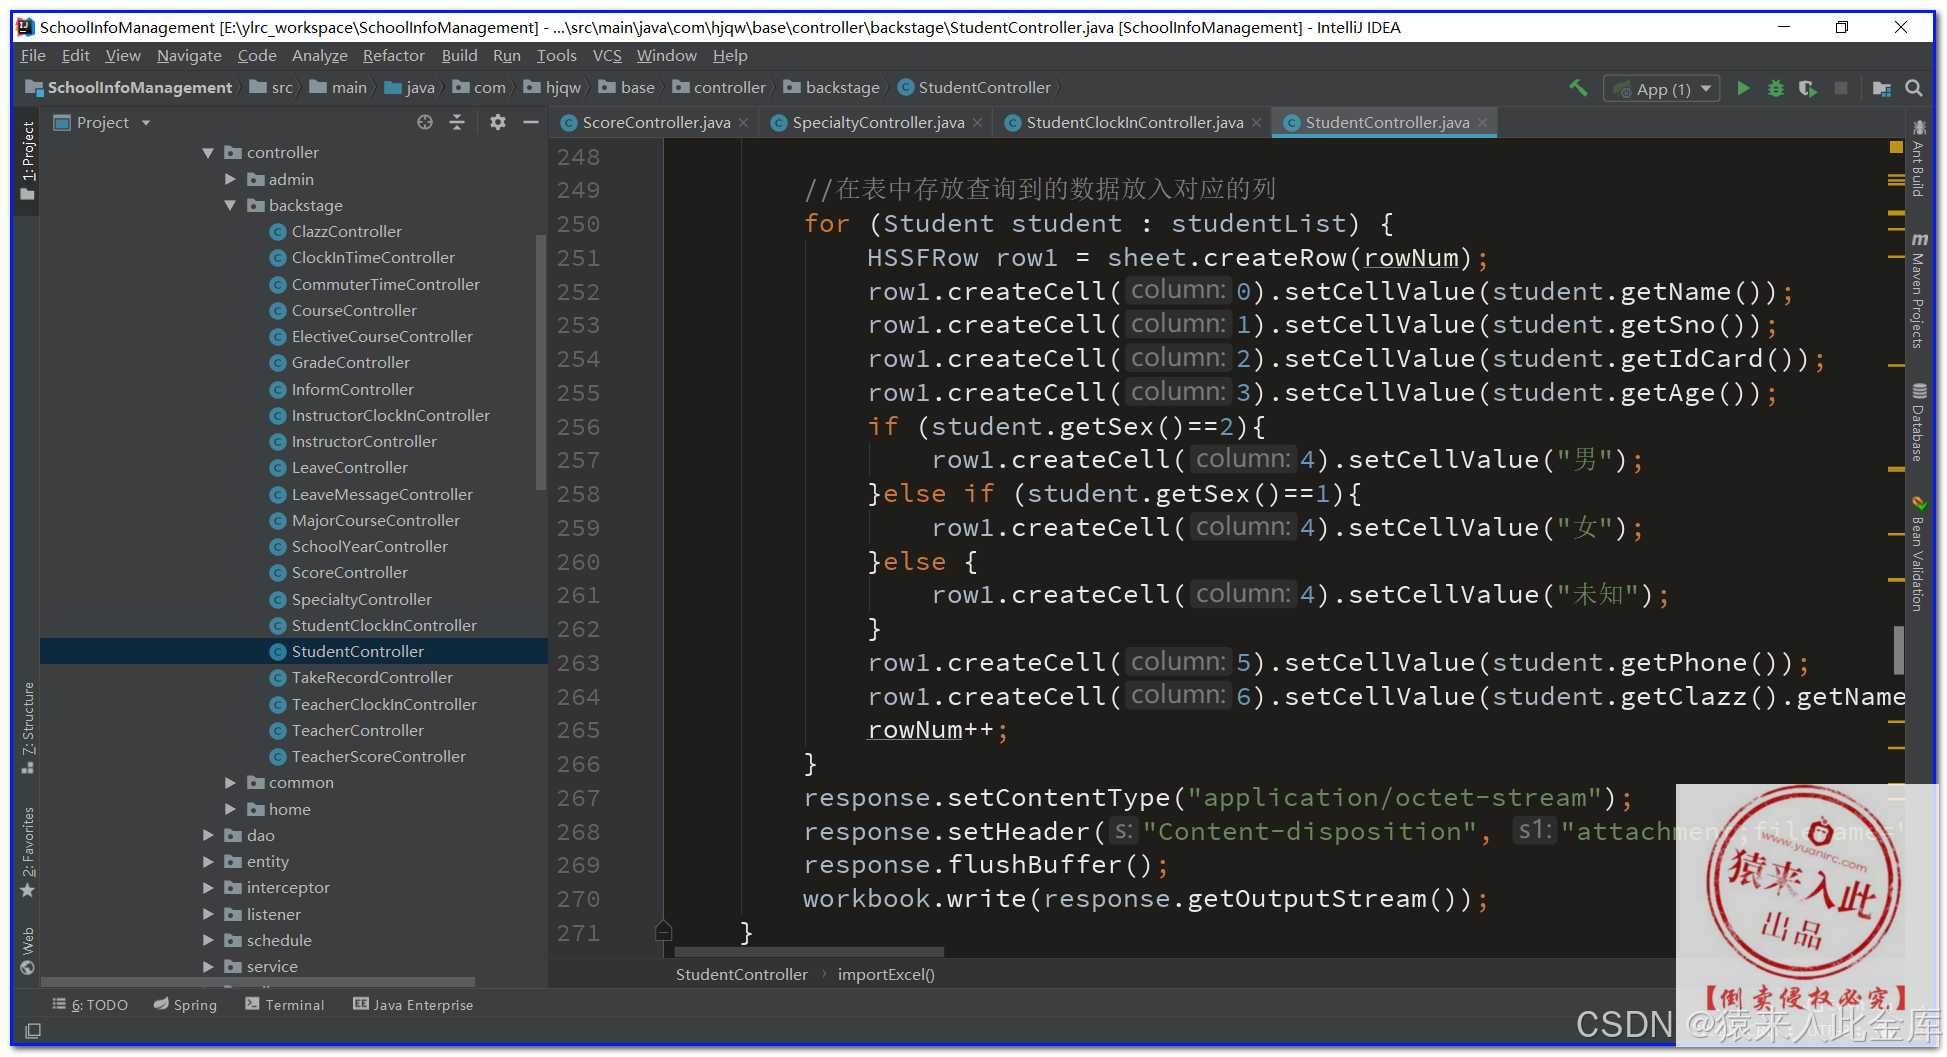Toggle the 2: Favorites tool window
1947x1057 pixels.
tap(28, 852)
